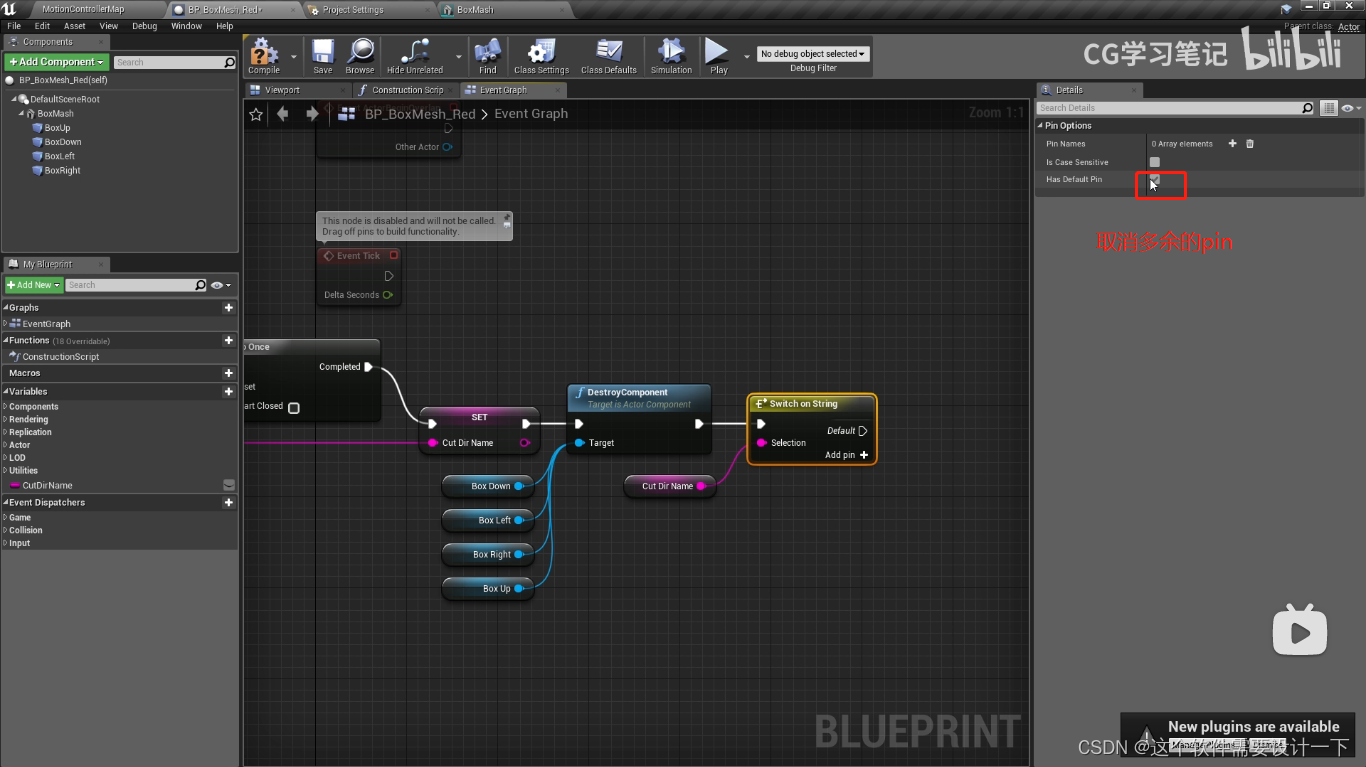Start Simulation from the toolbar
This screenshot has width=1366, height=767.
pos(671,56)
